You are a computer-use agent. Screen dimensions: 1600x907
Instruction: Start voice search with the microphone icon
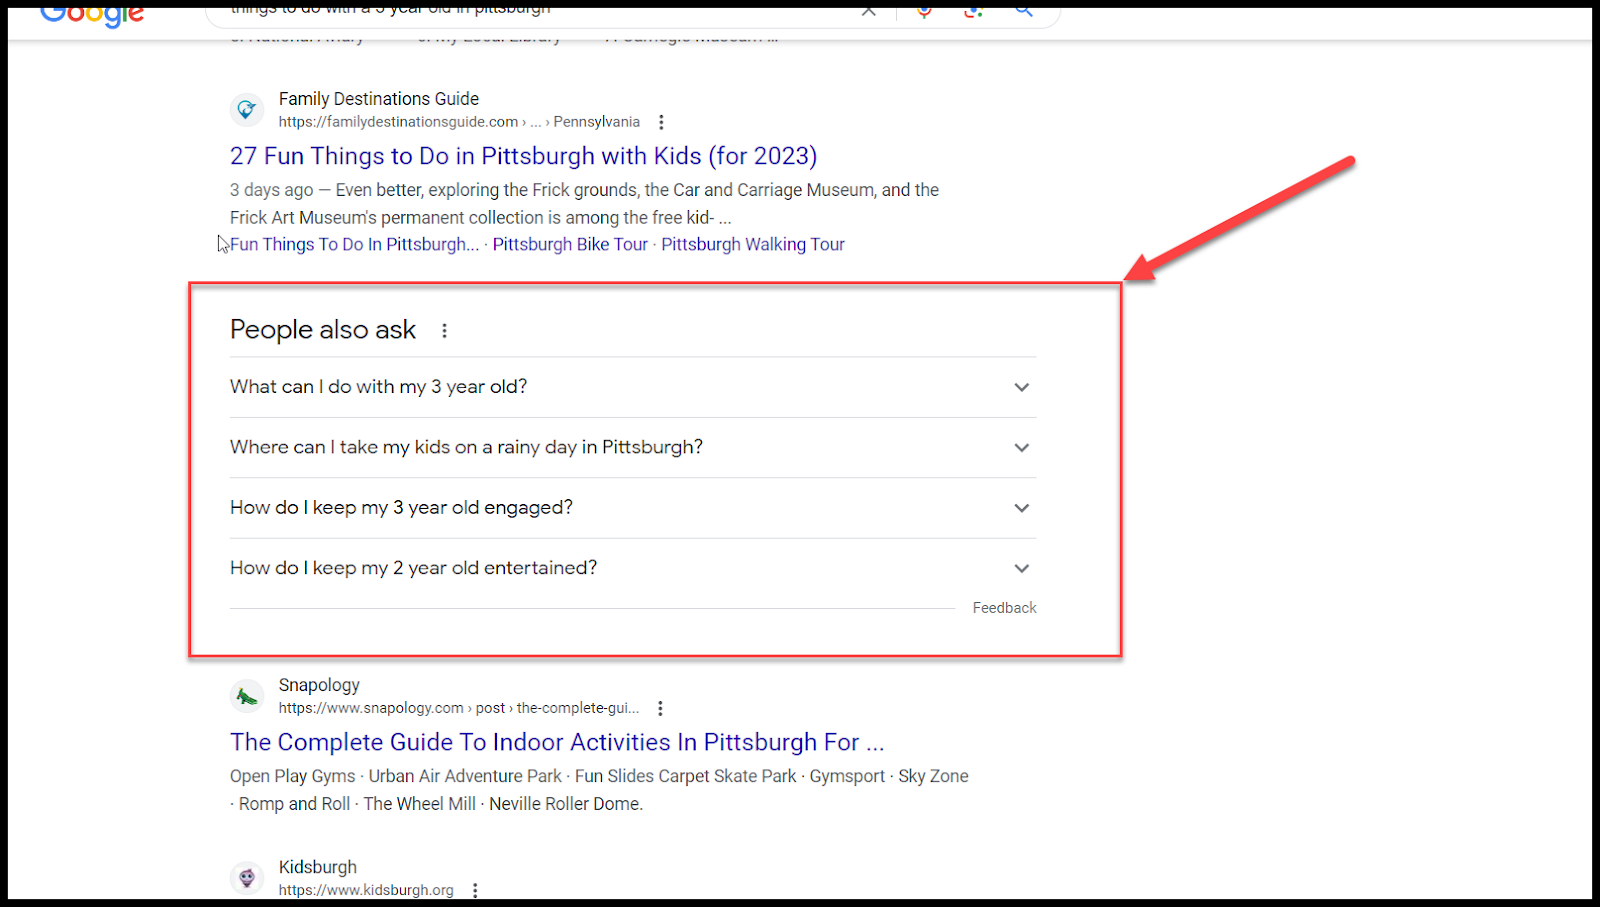click(923, 11)
